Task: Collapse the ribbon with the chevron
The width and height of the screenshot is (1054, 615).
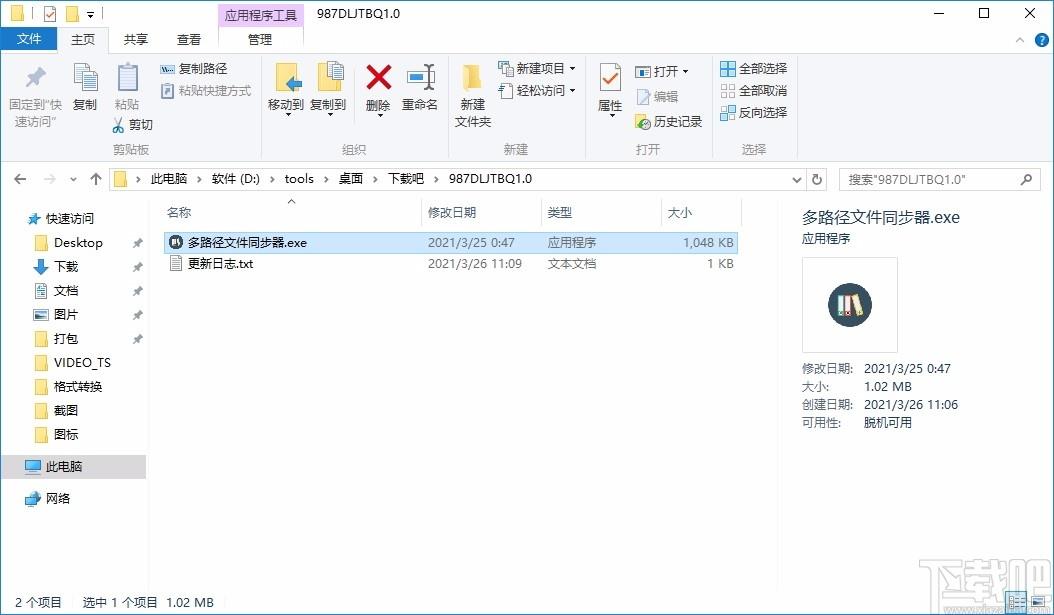Action: pyautogui.click(x=1020, y=40)
